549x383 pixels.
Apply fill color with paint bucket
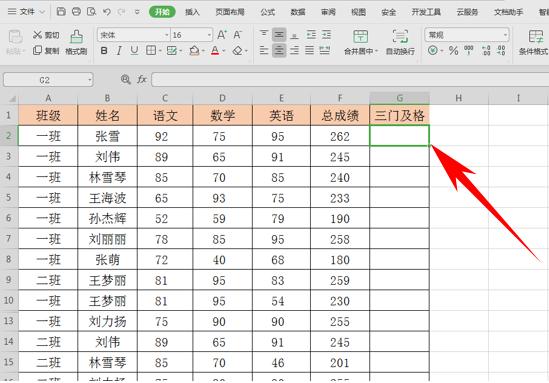coord(194,51)
